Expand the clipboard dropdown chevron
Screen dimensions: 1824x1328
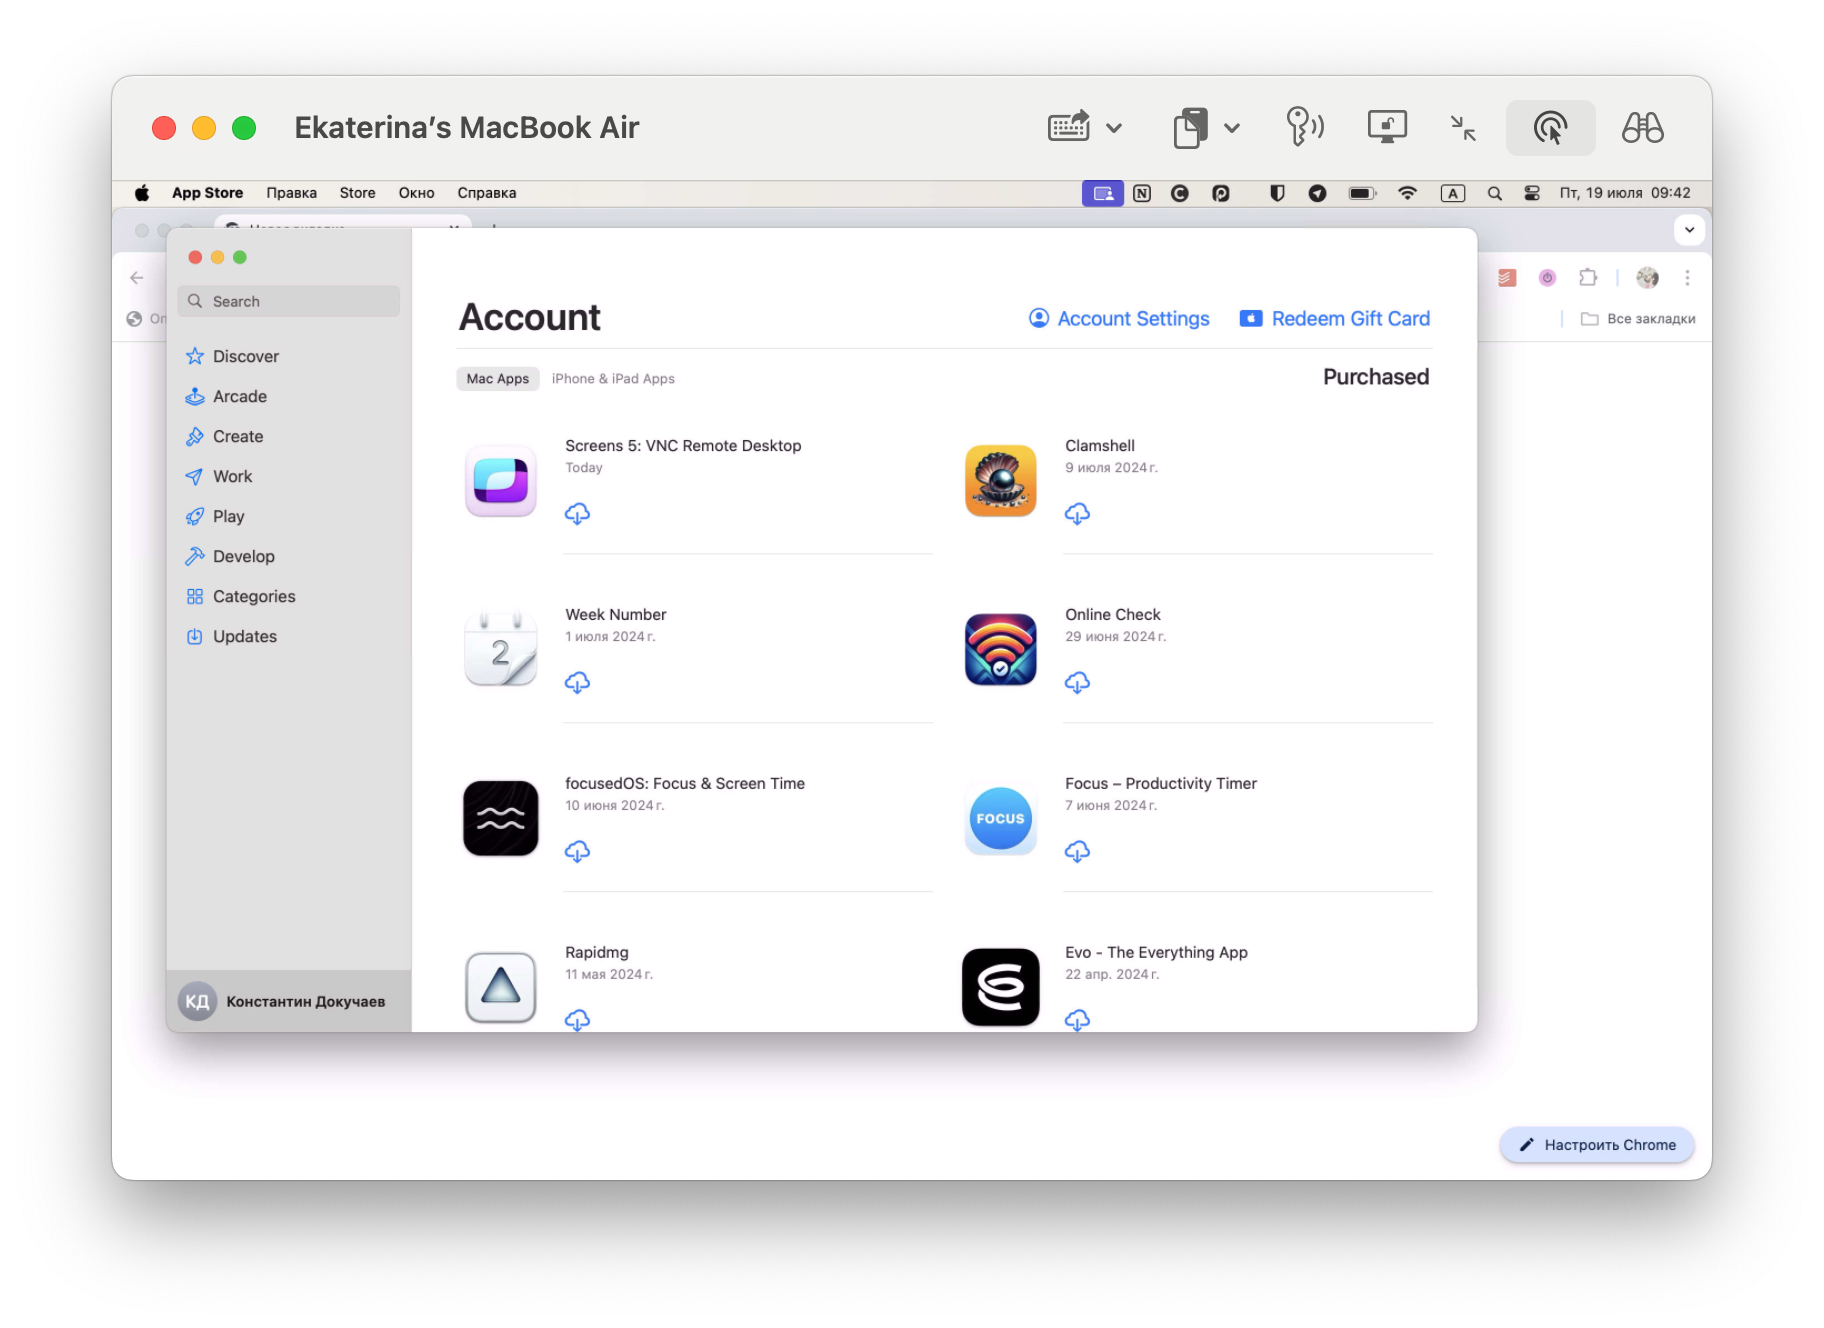point(1232,128)
